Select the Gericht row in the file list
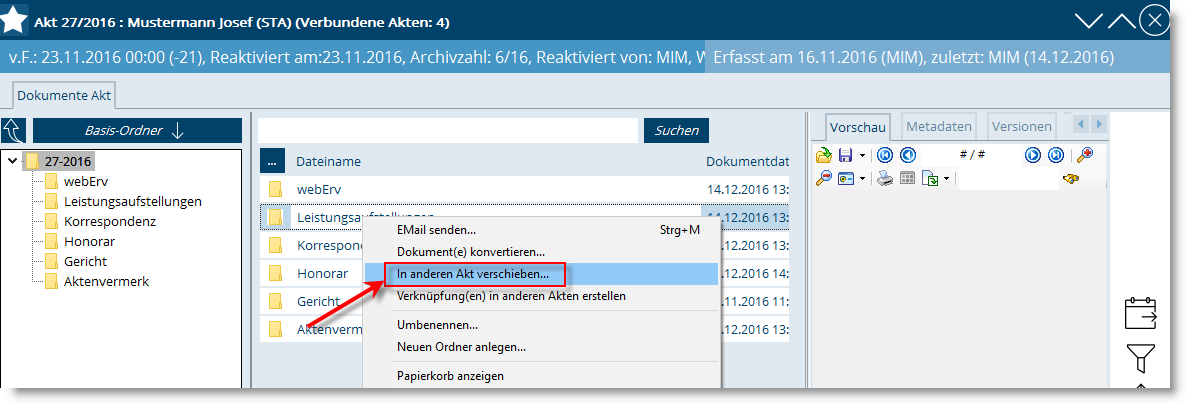Image resolution: width=1186 pixels, height=404 pixels. pos(524,300)
